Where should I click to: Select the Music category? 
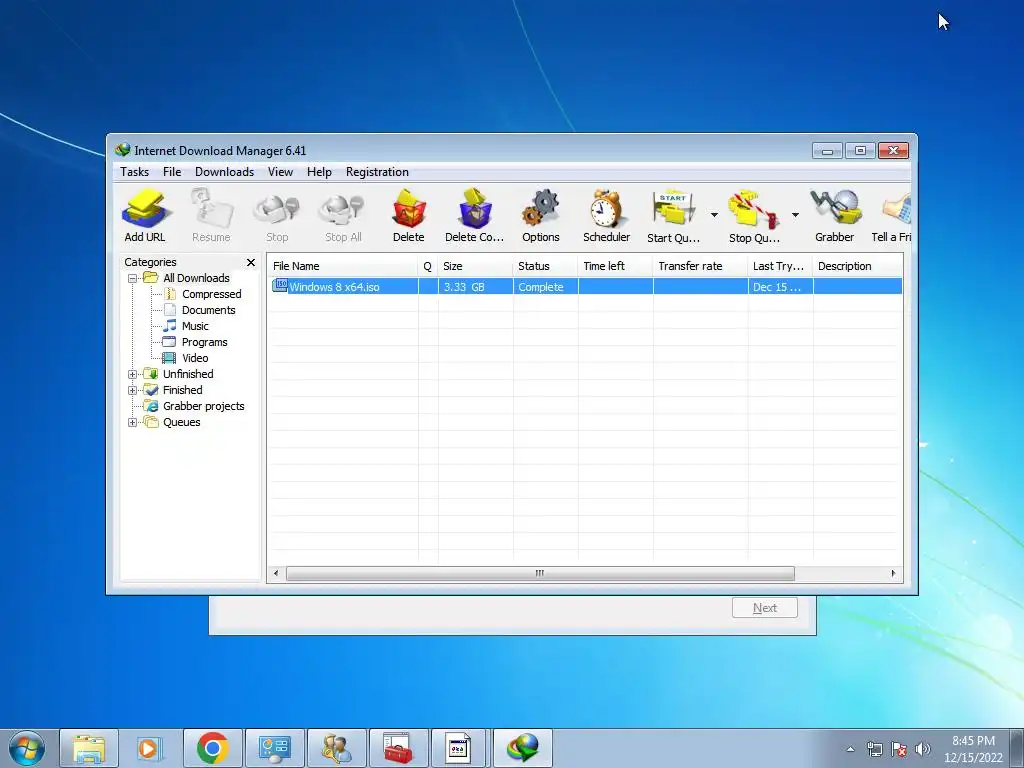point(195,326)
